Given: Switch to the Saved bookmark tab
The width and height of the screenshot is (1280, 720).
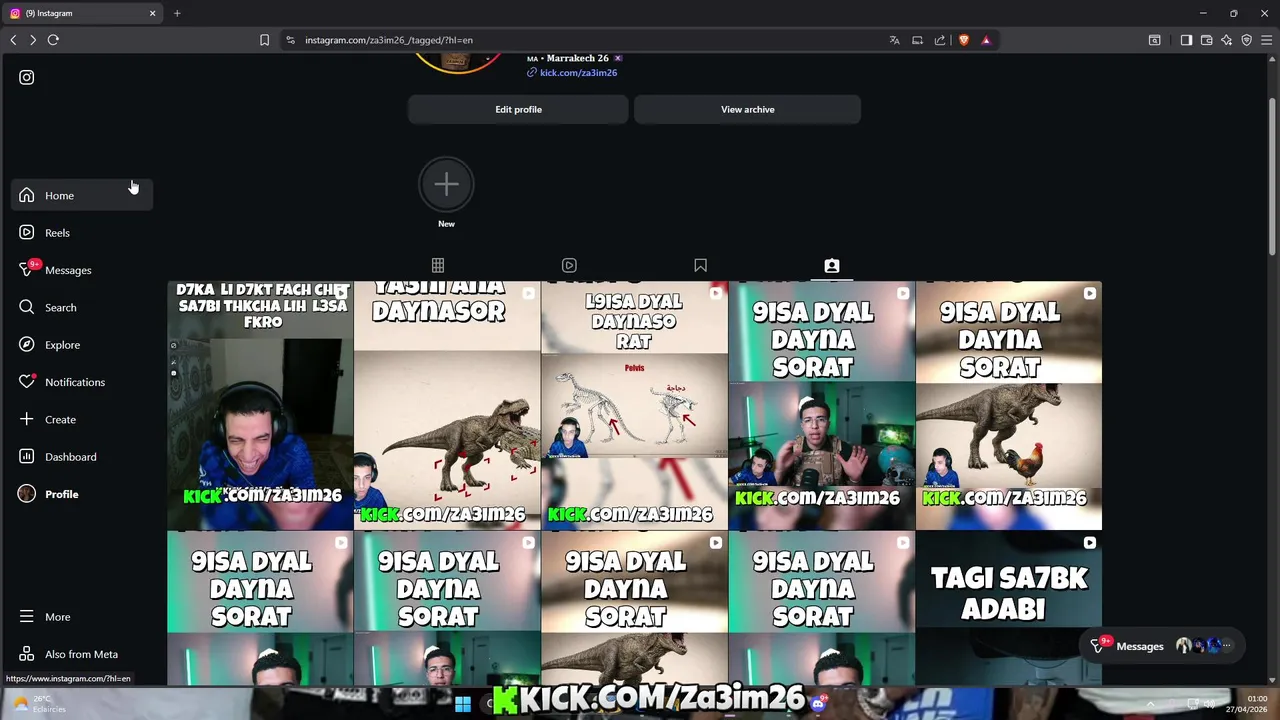Looking at the screenshot, I should (700, 265).
